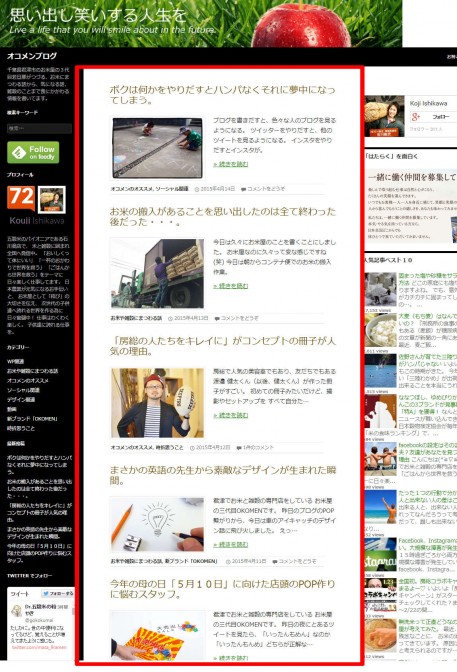Click the comment bubble icon under first post

(x=244, y=189)
